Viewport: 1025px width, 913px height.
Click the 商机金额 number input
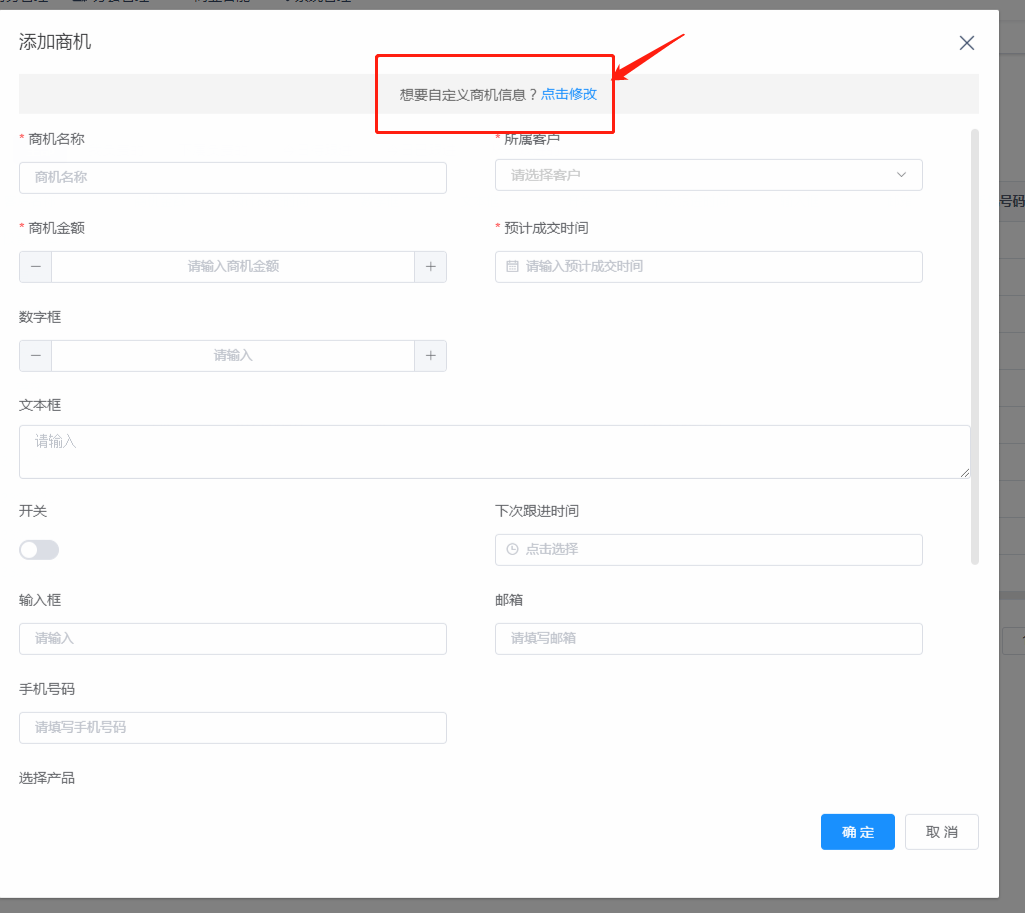click(x=232, y=267)
